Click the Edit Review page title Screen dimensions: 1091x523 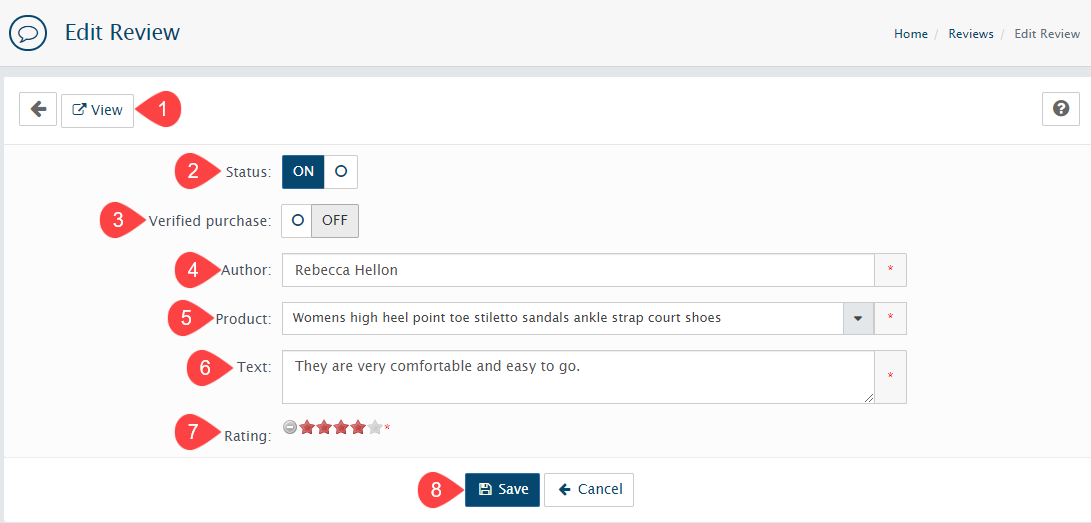pyautogui.click(x=122, y=32)
